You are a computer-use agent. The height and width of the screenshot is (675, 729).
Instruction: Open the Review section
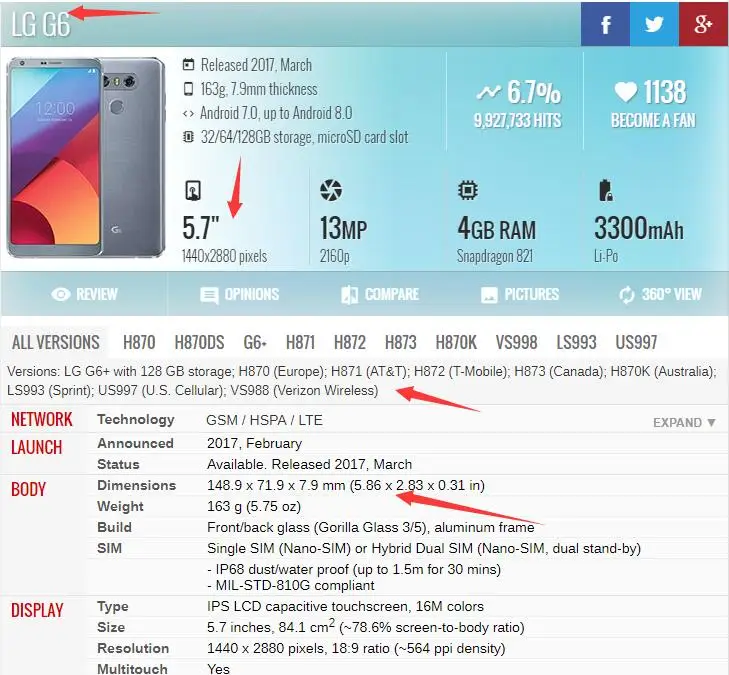click(84, 294)
